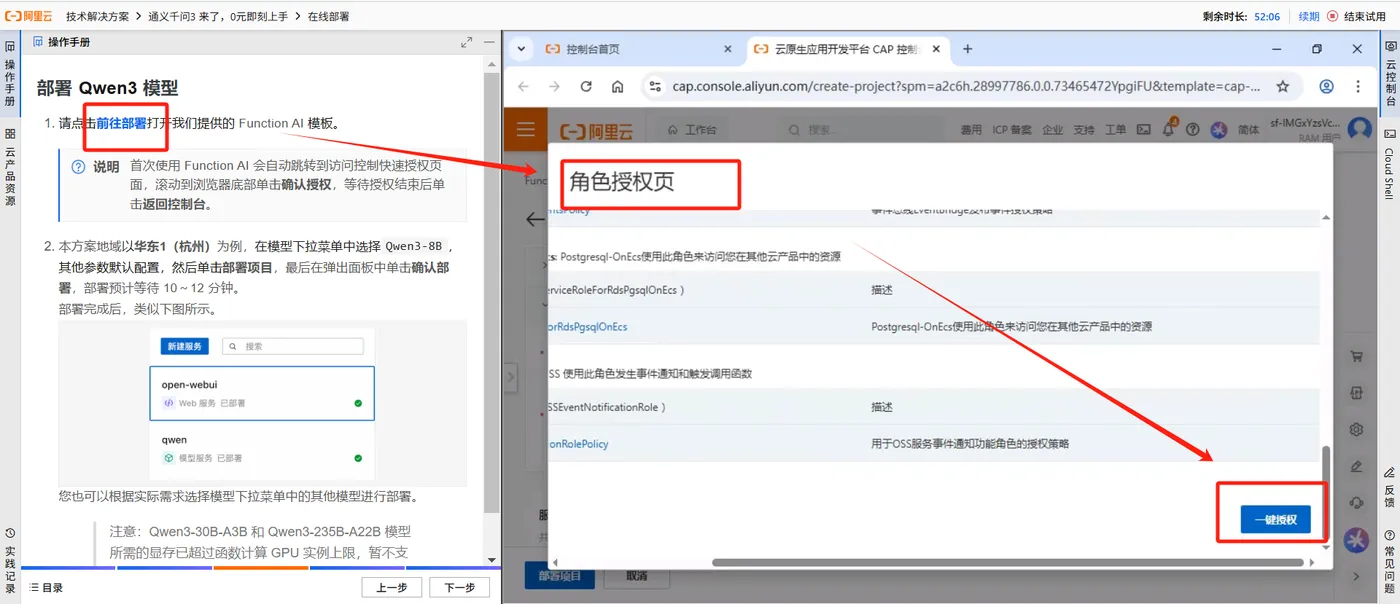Open the 实践记录 sidebar tab

(x=10, y=562)
